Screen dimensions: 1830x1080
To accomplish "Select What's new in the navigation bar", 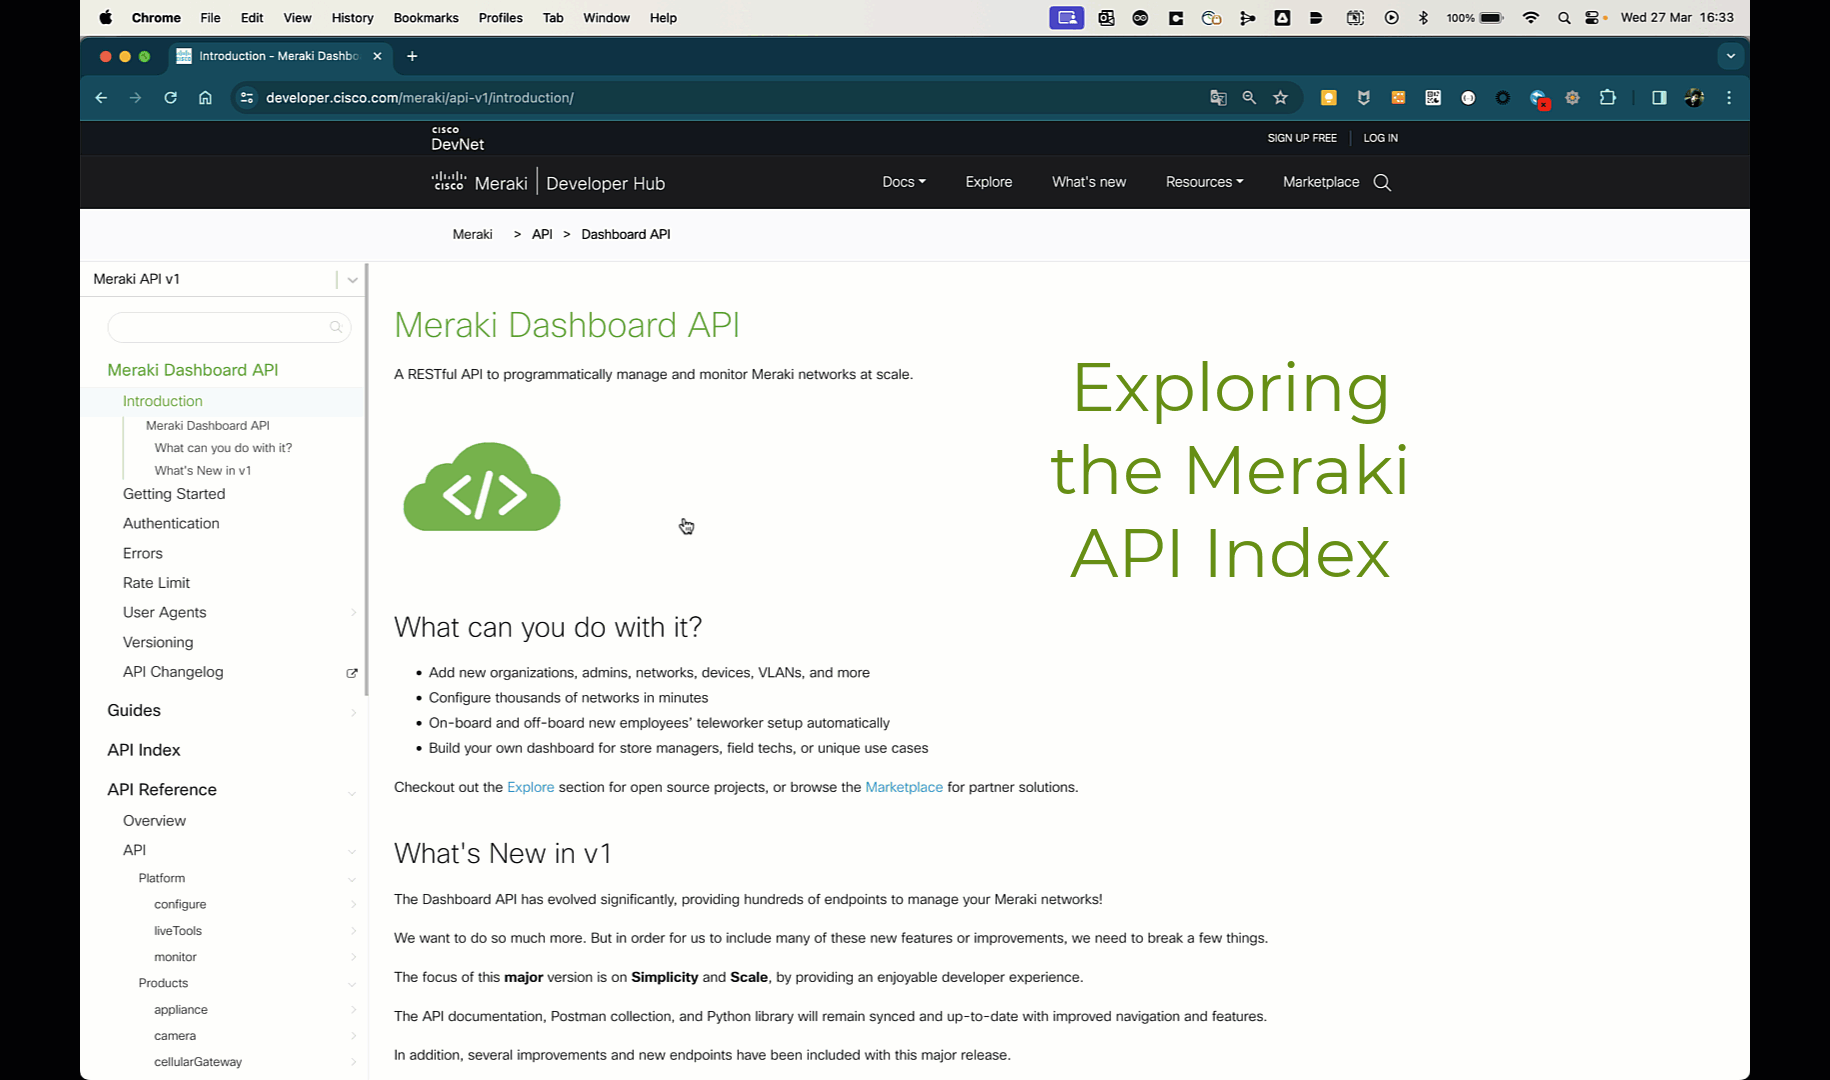I will (x=1088, y=182).
